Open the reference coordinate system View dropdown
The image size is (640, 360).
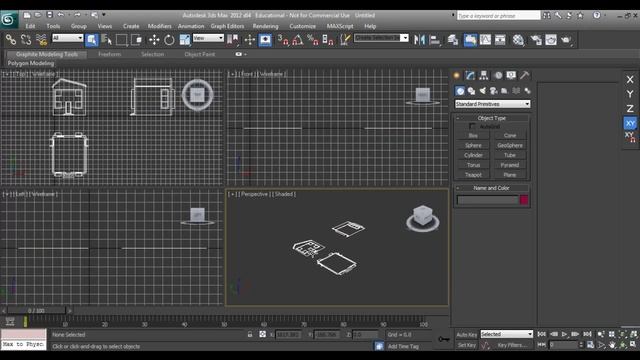(208, 38)
